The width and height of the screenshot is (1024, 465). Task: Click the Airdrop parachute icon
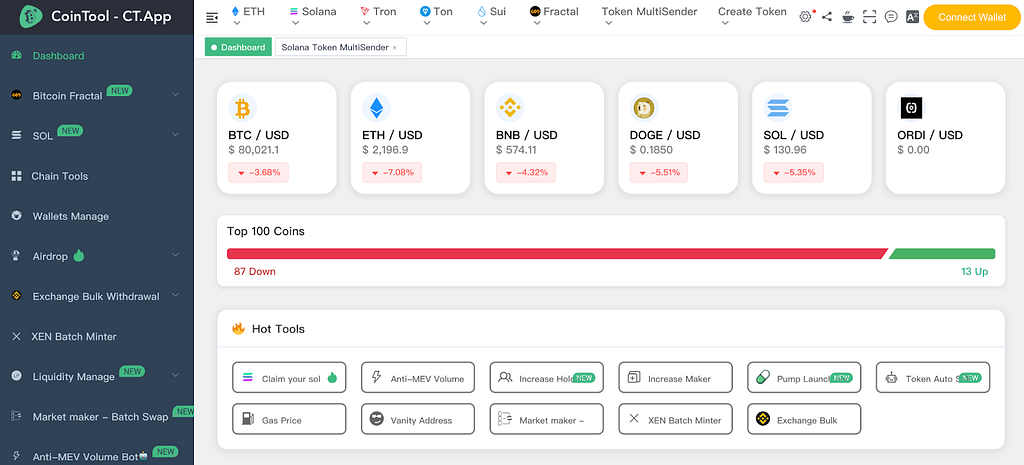click(17, 256)
